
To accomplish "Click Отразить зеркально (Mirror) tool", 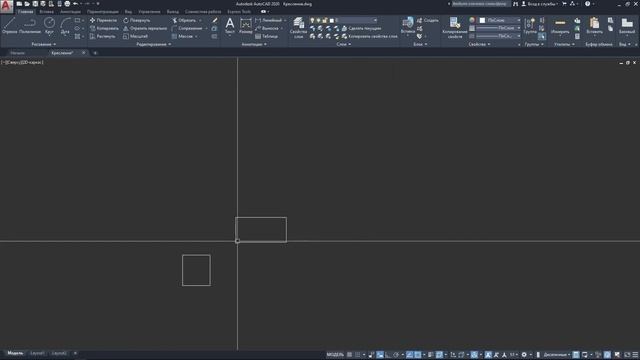I will [145, 28].
